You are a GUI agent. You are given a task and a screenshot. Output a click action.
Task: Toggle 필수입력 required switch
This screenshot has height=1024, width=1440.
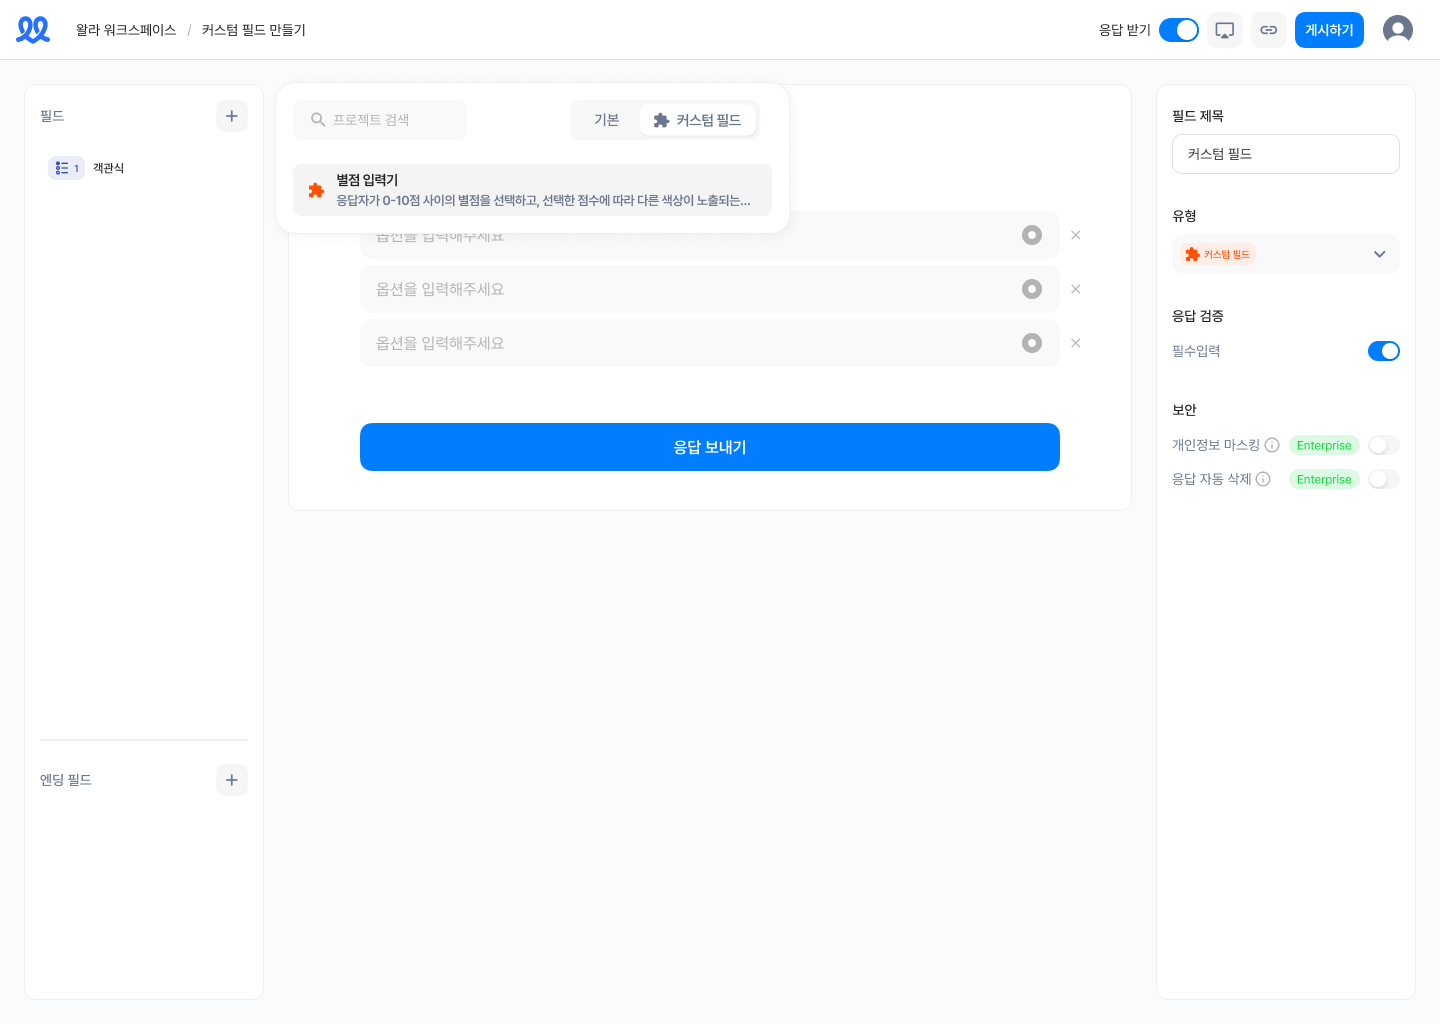(1384, 351)
